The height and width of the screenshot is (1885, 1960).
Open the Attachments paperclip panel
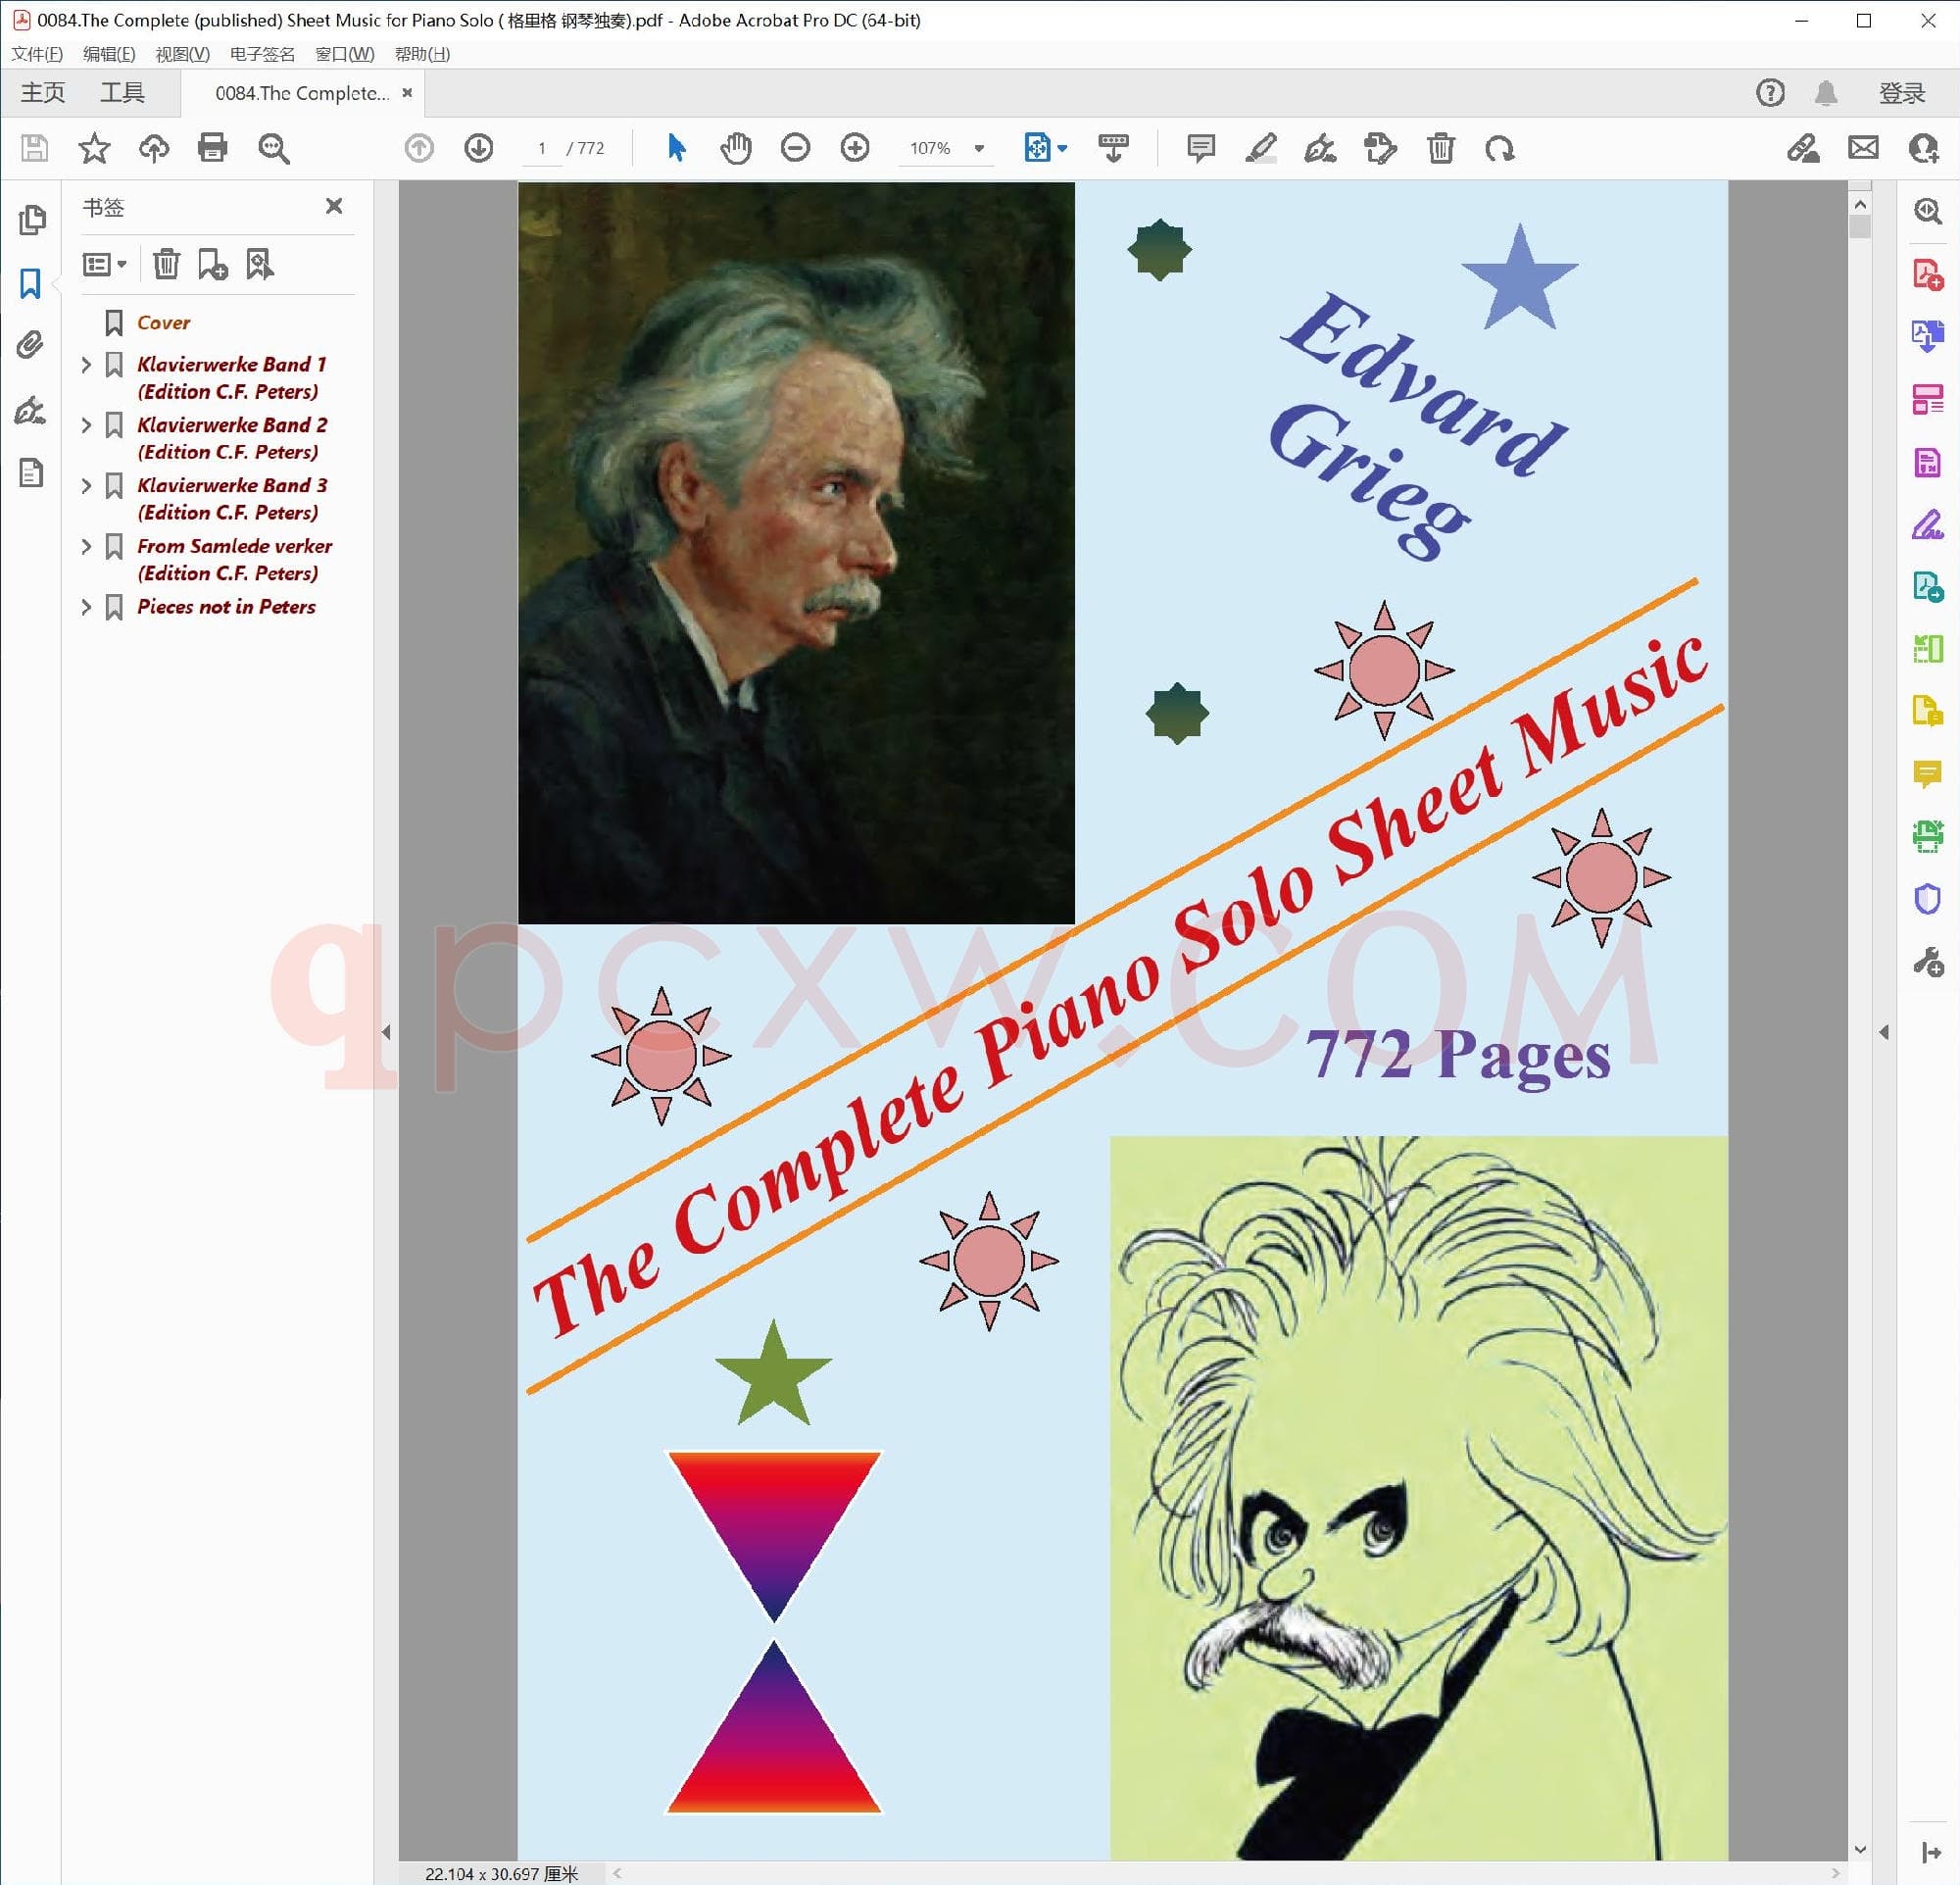(x=30, y=345)
